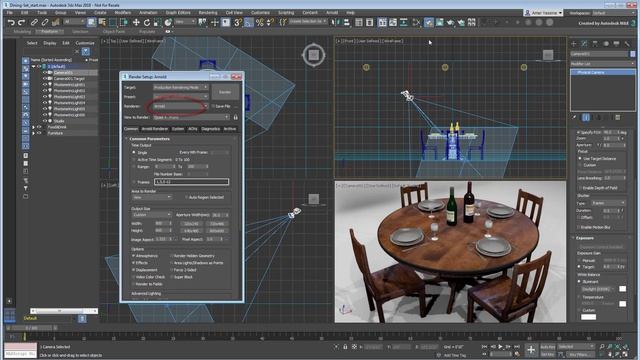The width and height of the screenshot is (640, 360).
Task: Switch to the System tab in Render Setup
Action: (178, 129)
